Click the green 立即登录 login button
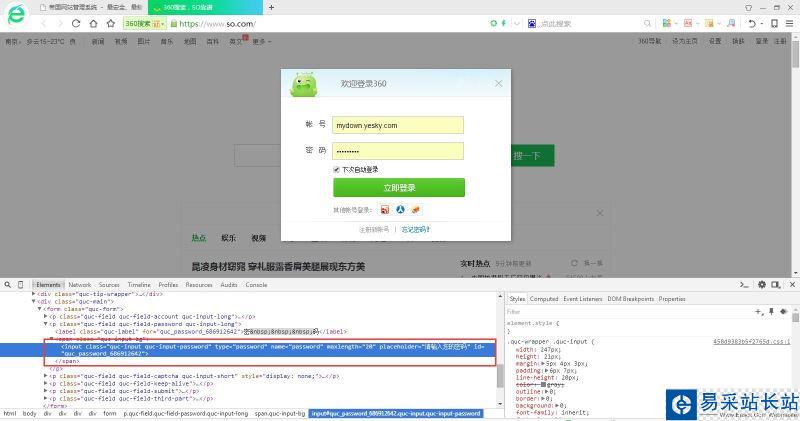Screen dimensions: 800x421 tap(399, 187)
